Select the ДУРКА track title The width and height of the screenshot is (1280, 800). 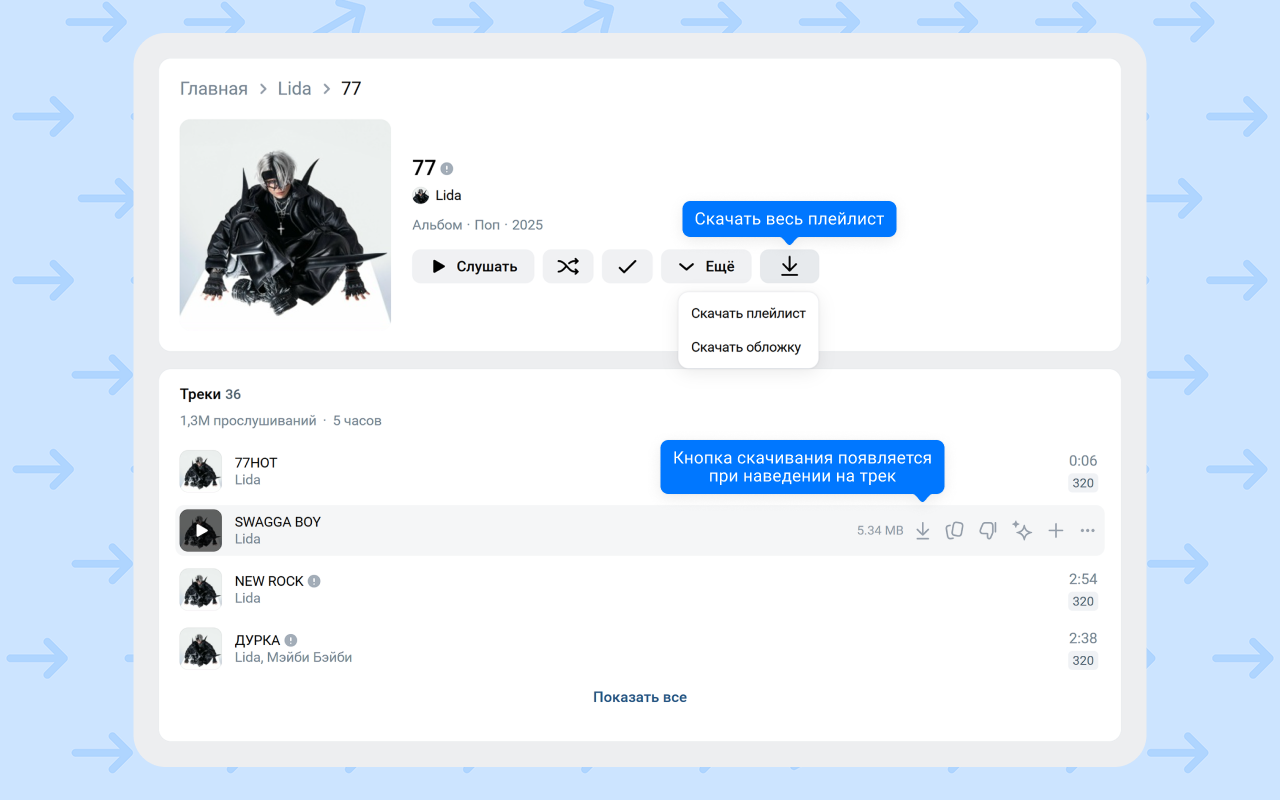point(257,639)
